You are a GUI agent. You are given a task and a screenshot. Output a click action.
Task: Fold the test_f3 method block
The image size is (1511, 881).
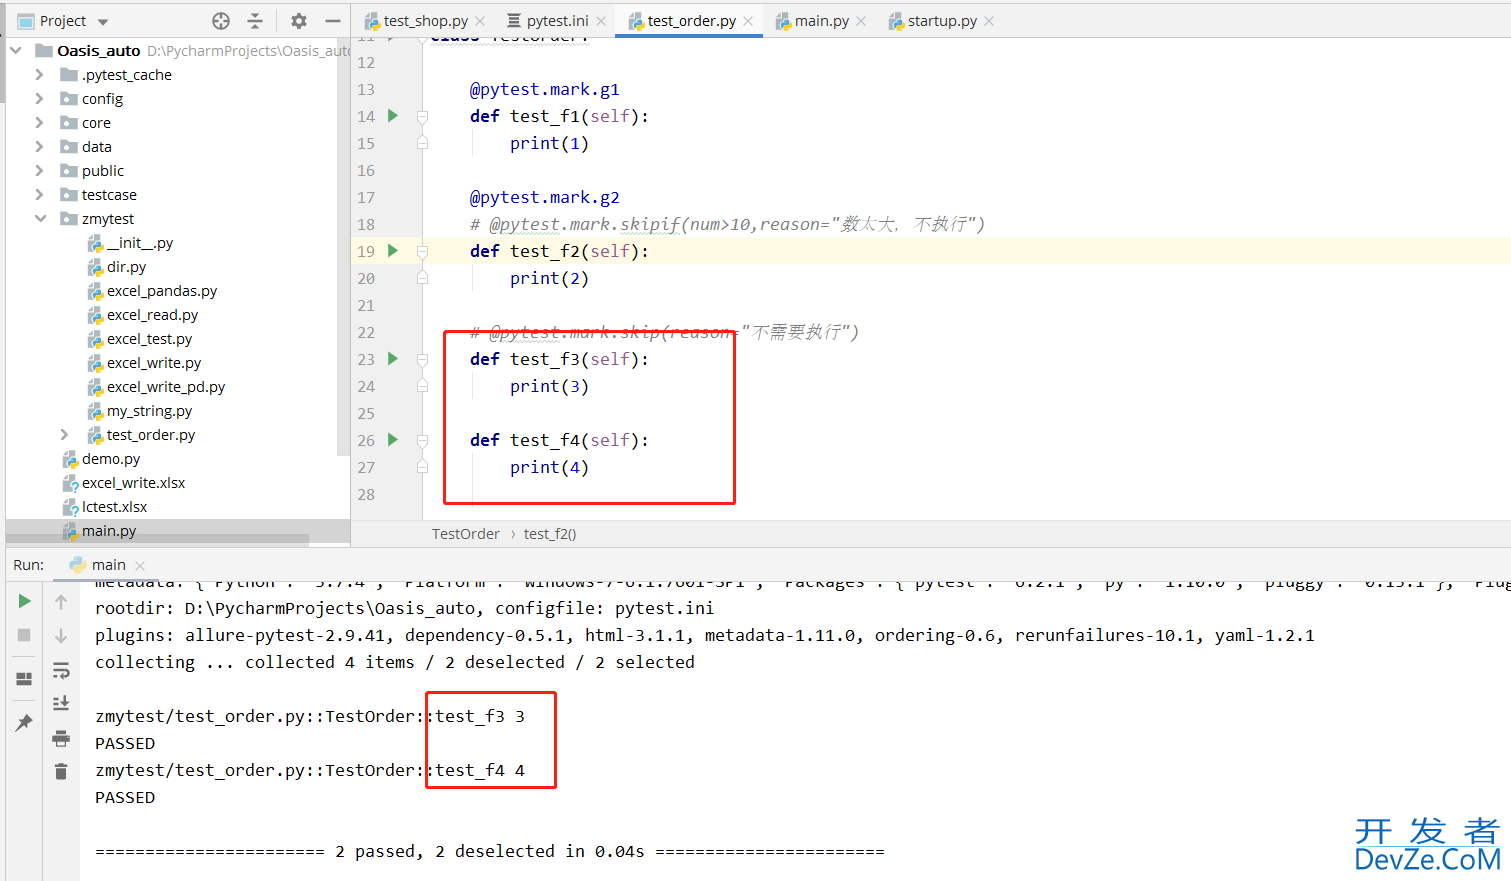pyautogui.click(x=422, y=360)
